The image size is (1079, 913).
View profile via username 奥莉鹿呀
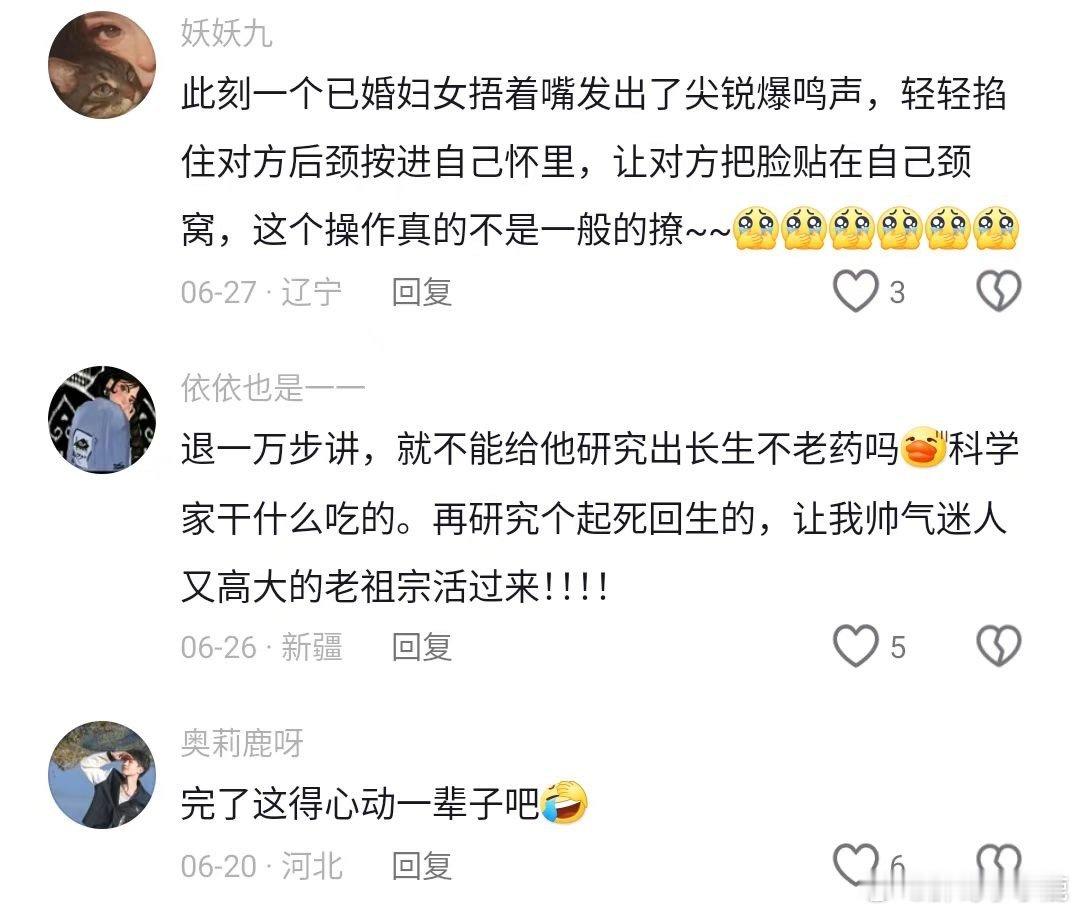pyautogui.click(x=242, y=743)
